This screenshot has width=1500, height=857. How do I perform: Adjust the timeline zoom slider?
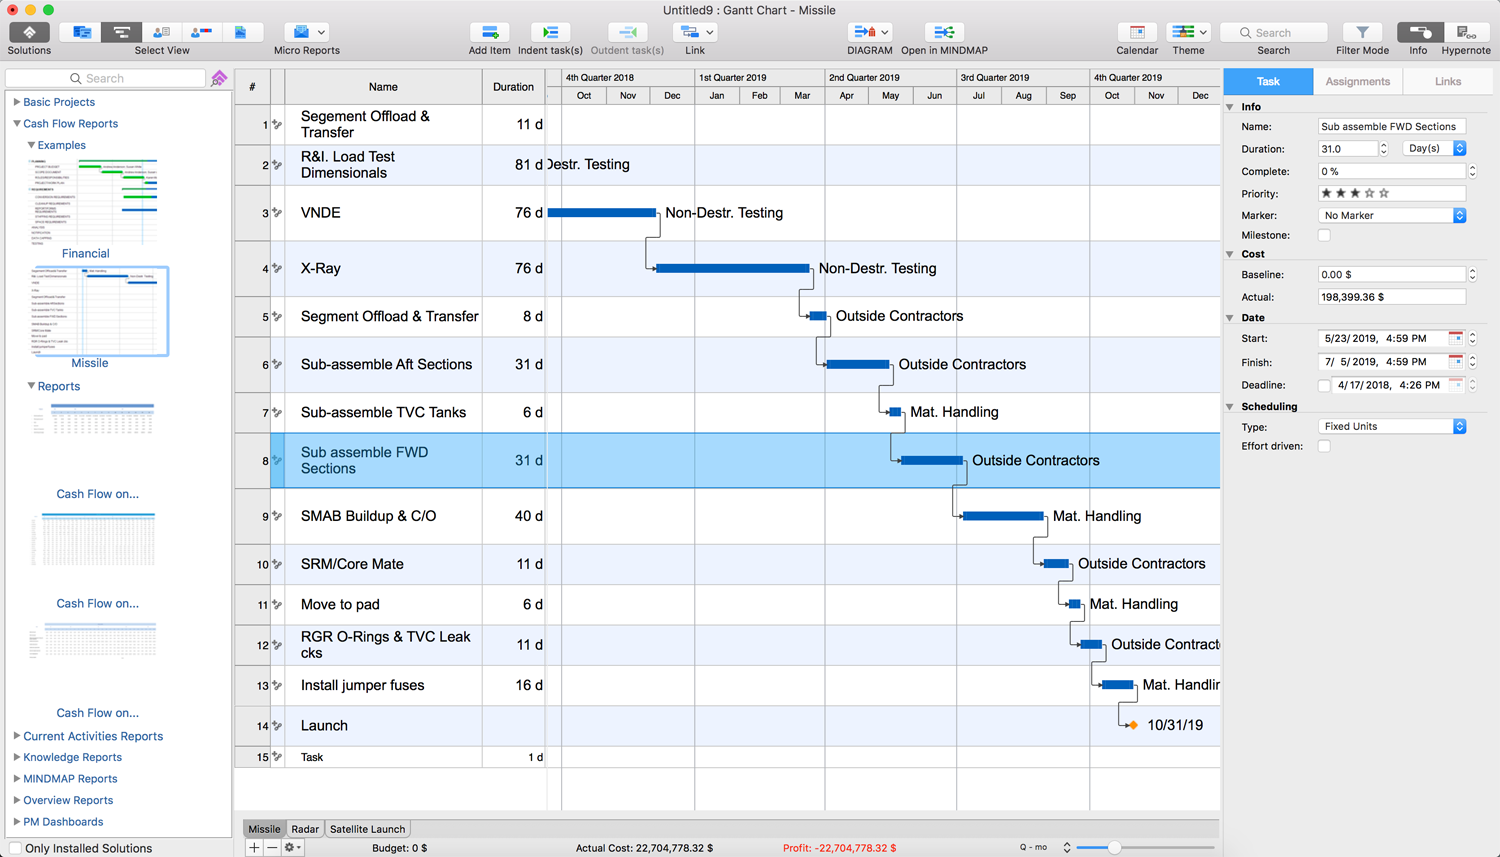click(x=1114, y=848)
